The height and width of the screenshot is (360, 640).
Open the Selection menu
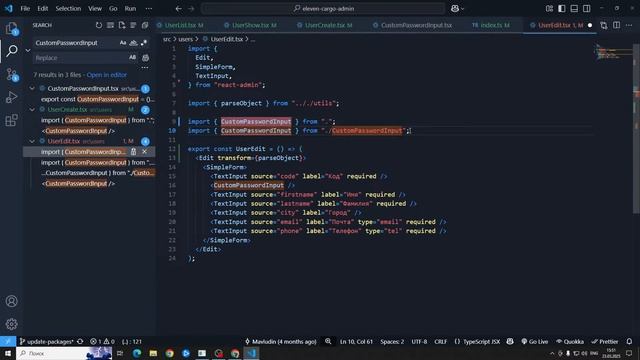[68, 9]
